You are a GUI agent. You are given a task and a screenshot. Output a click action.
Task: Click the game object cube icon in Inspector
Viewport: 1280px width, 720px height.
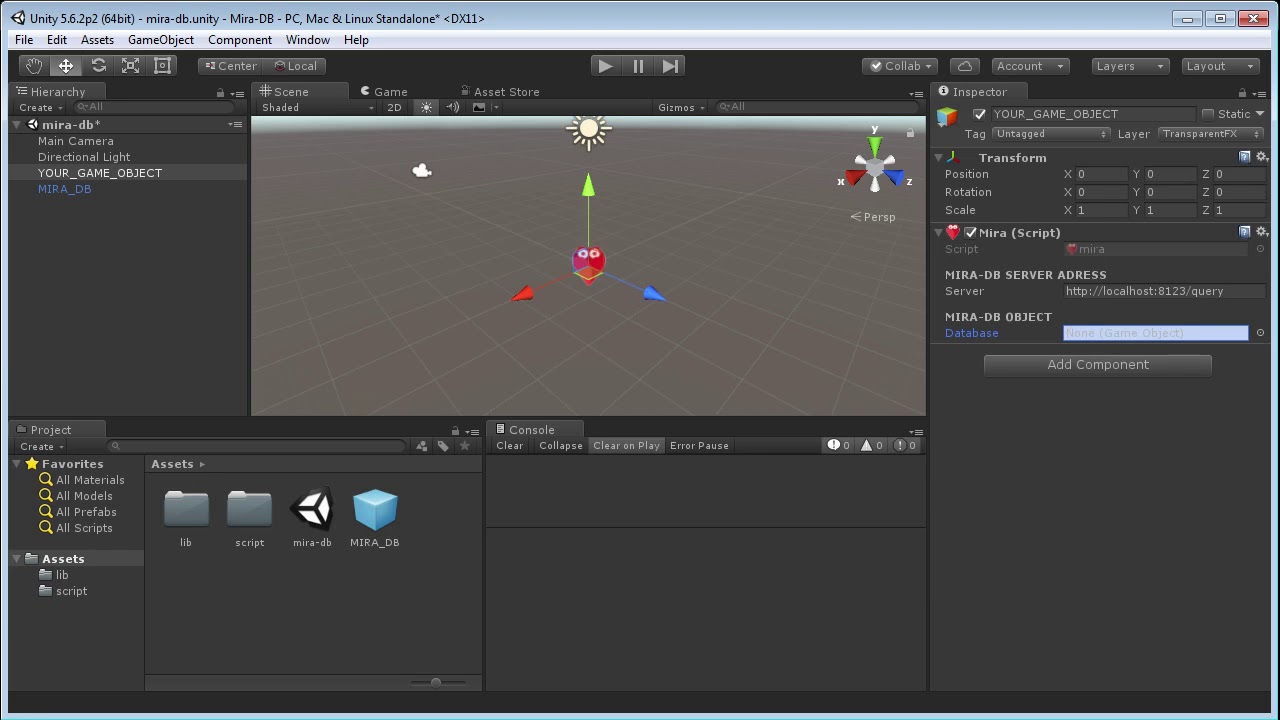(946, 117)
